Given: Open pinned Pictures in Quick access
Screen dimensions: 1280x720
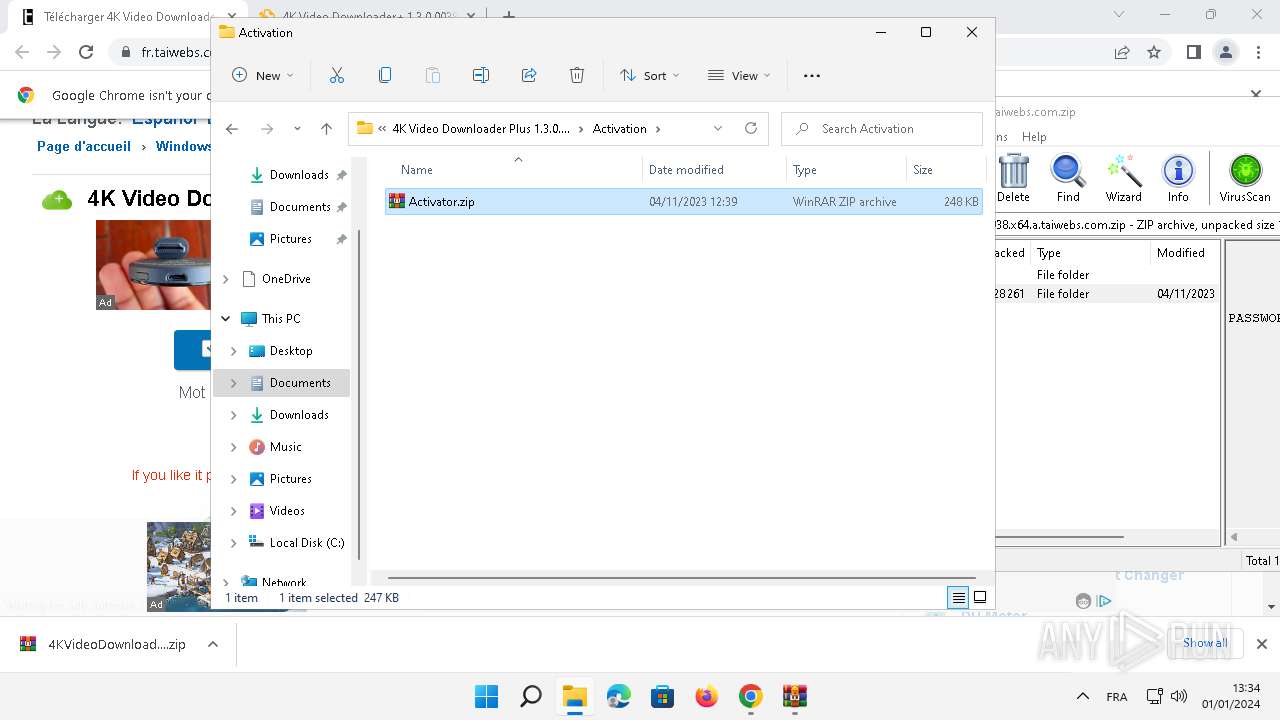Looking at the screenshot, I should click(x=290, y=239).
